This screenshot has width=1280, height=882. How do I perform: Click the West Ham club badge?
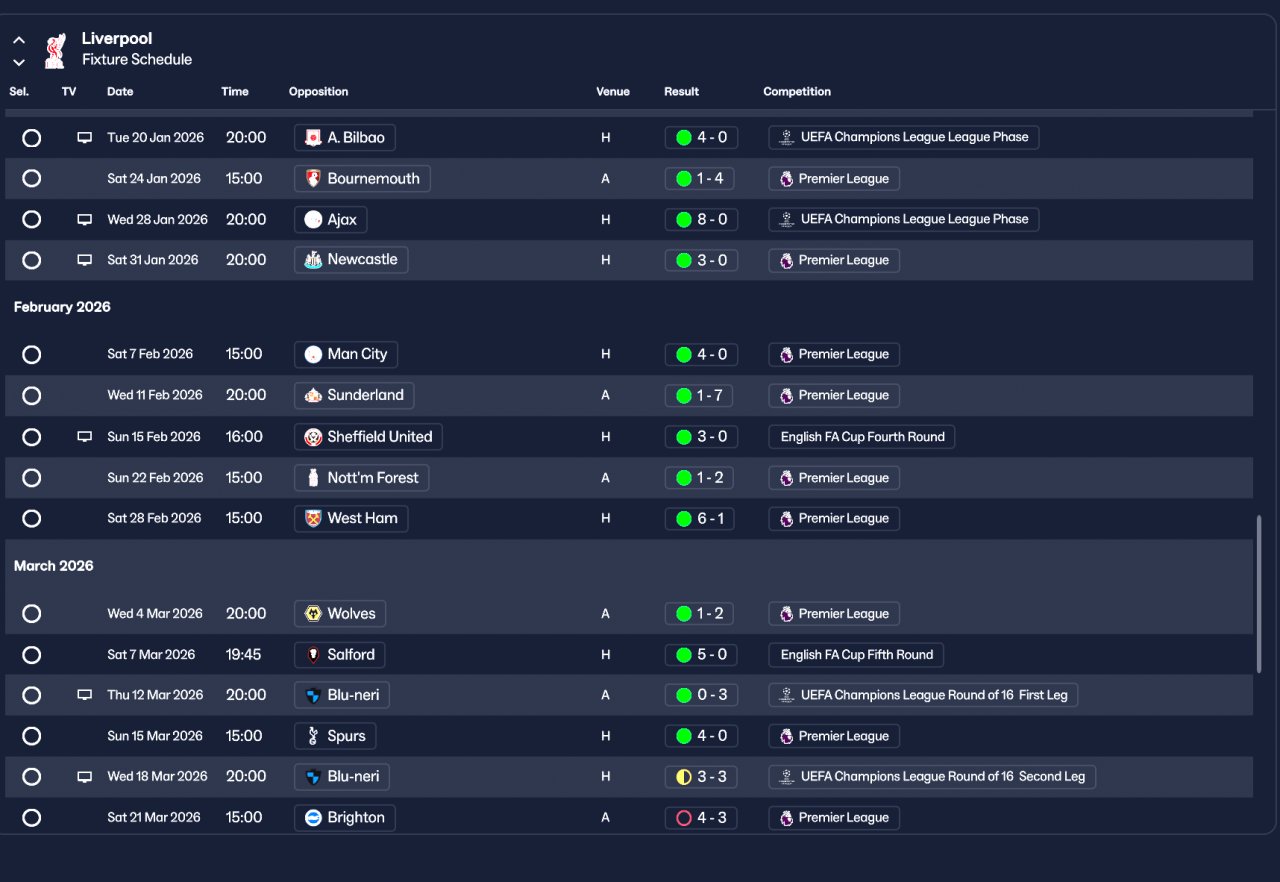(313, 519)
